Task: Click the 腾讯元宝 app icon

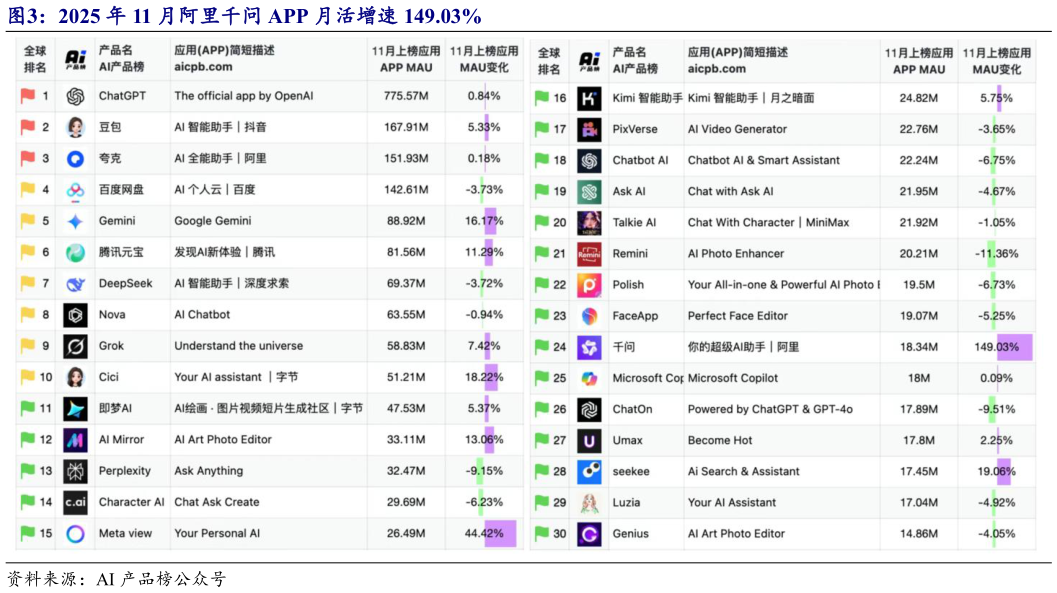Action: (x=75, y=253)
